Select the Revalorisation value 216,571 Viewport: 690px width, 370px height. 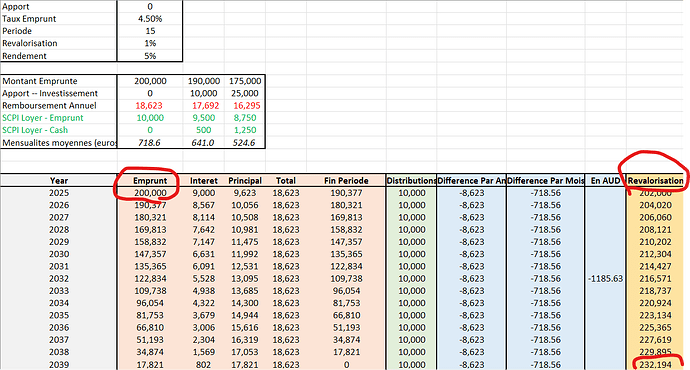coord(656,278)
